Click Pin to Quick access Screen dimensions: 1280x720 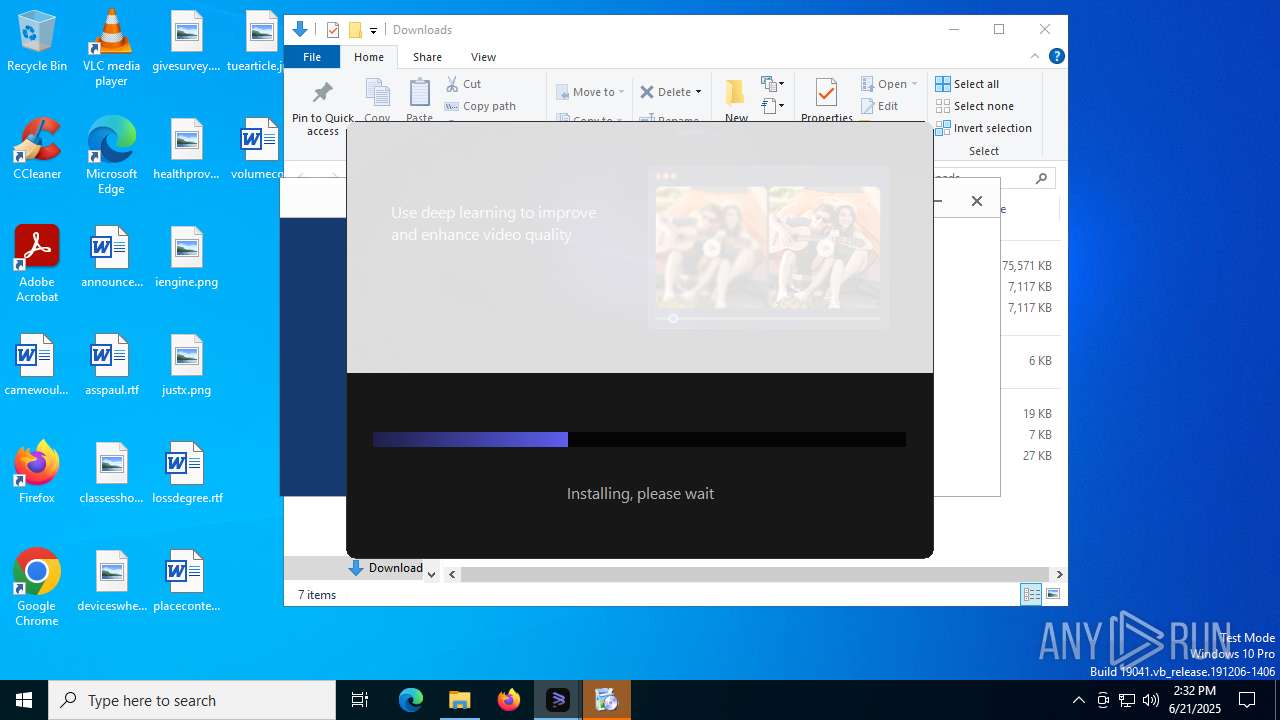[x=322, y=109]
